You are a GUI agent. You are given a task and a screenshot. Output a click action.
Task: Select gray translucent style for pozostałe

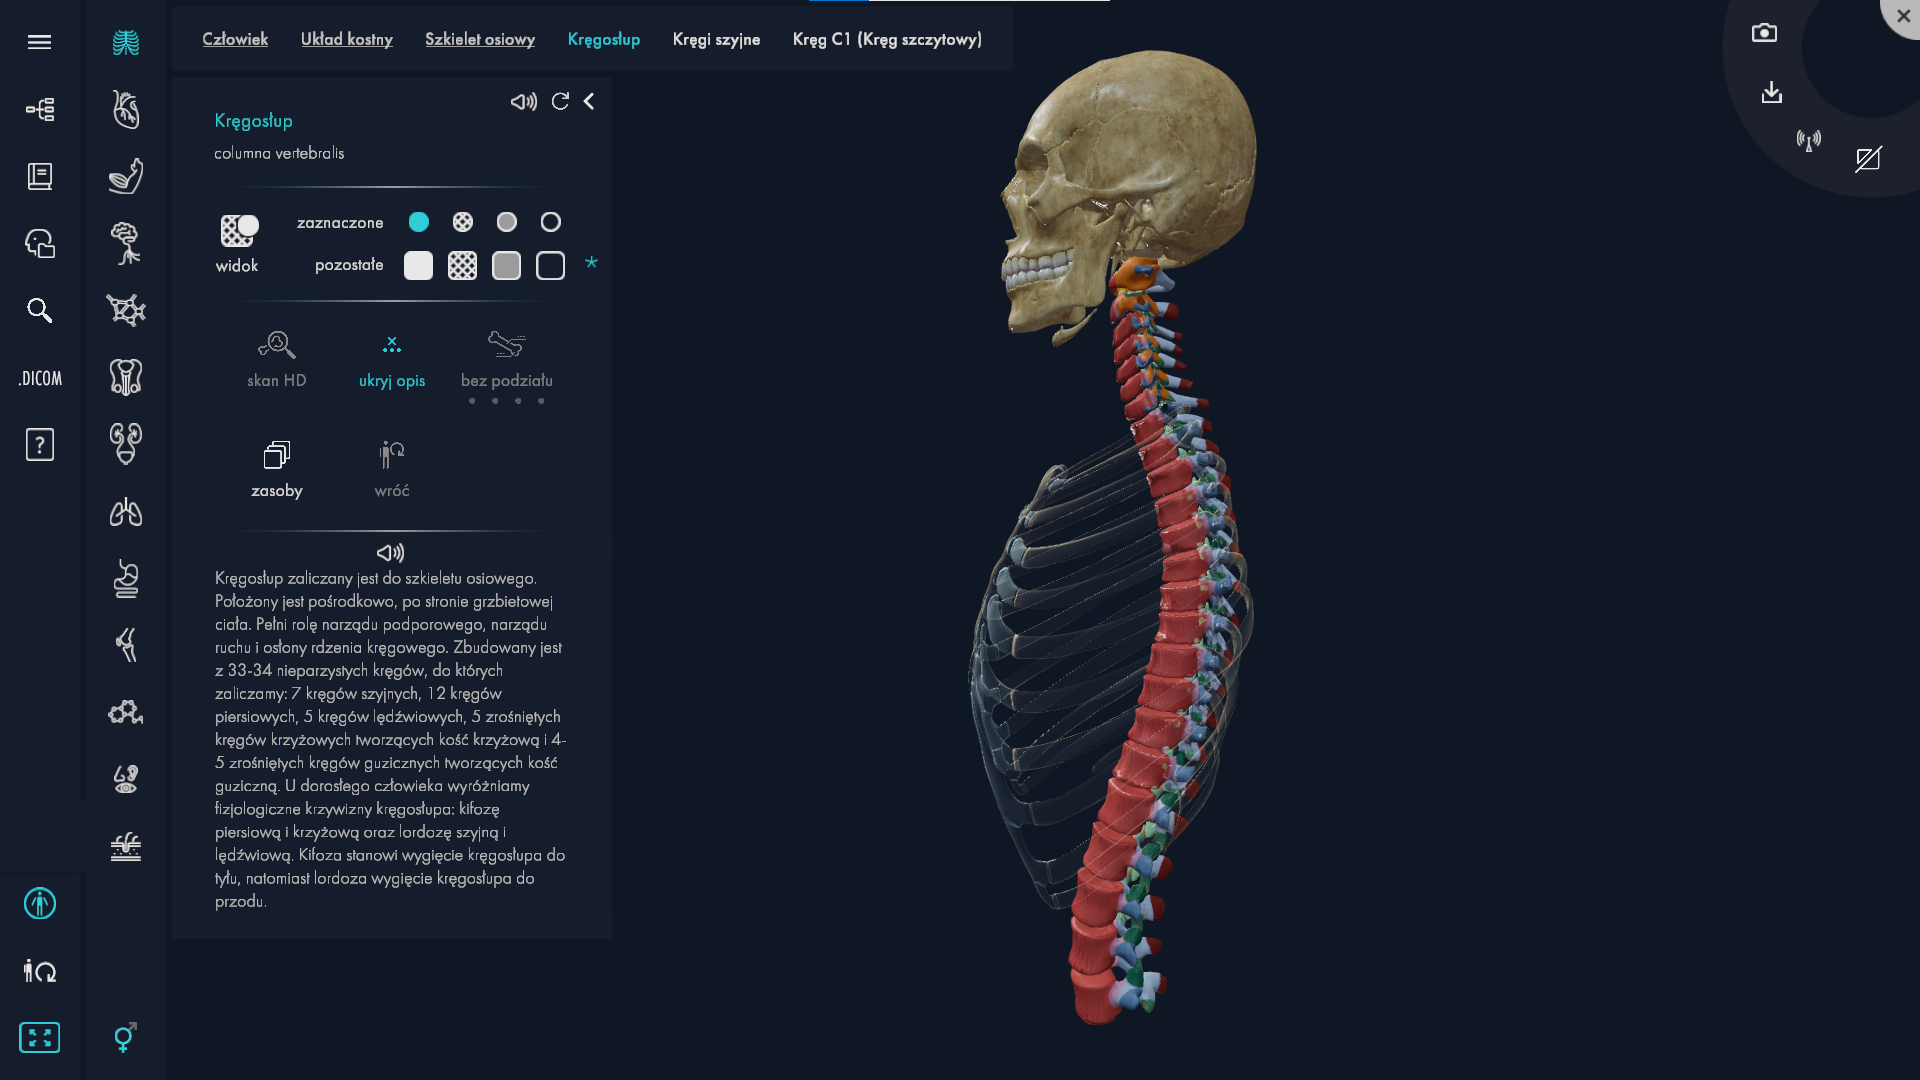pyautogui.click(x=507, y=266)
